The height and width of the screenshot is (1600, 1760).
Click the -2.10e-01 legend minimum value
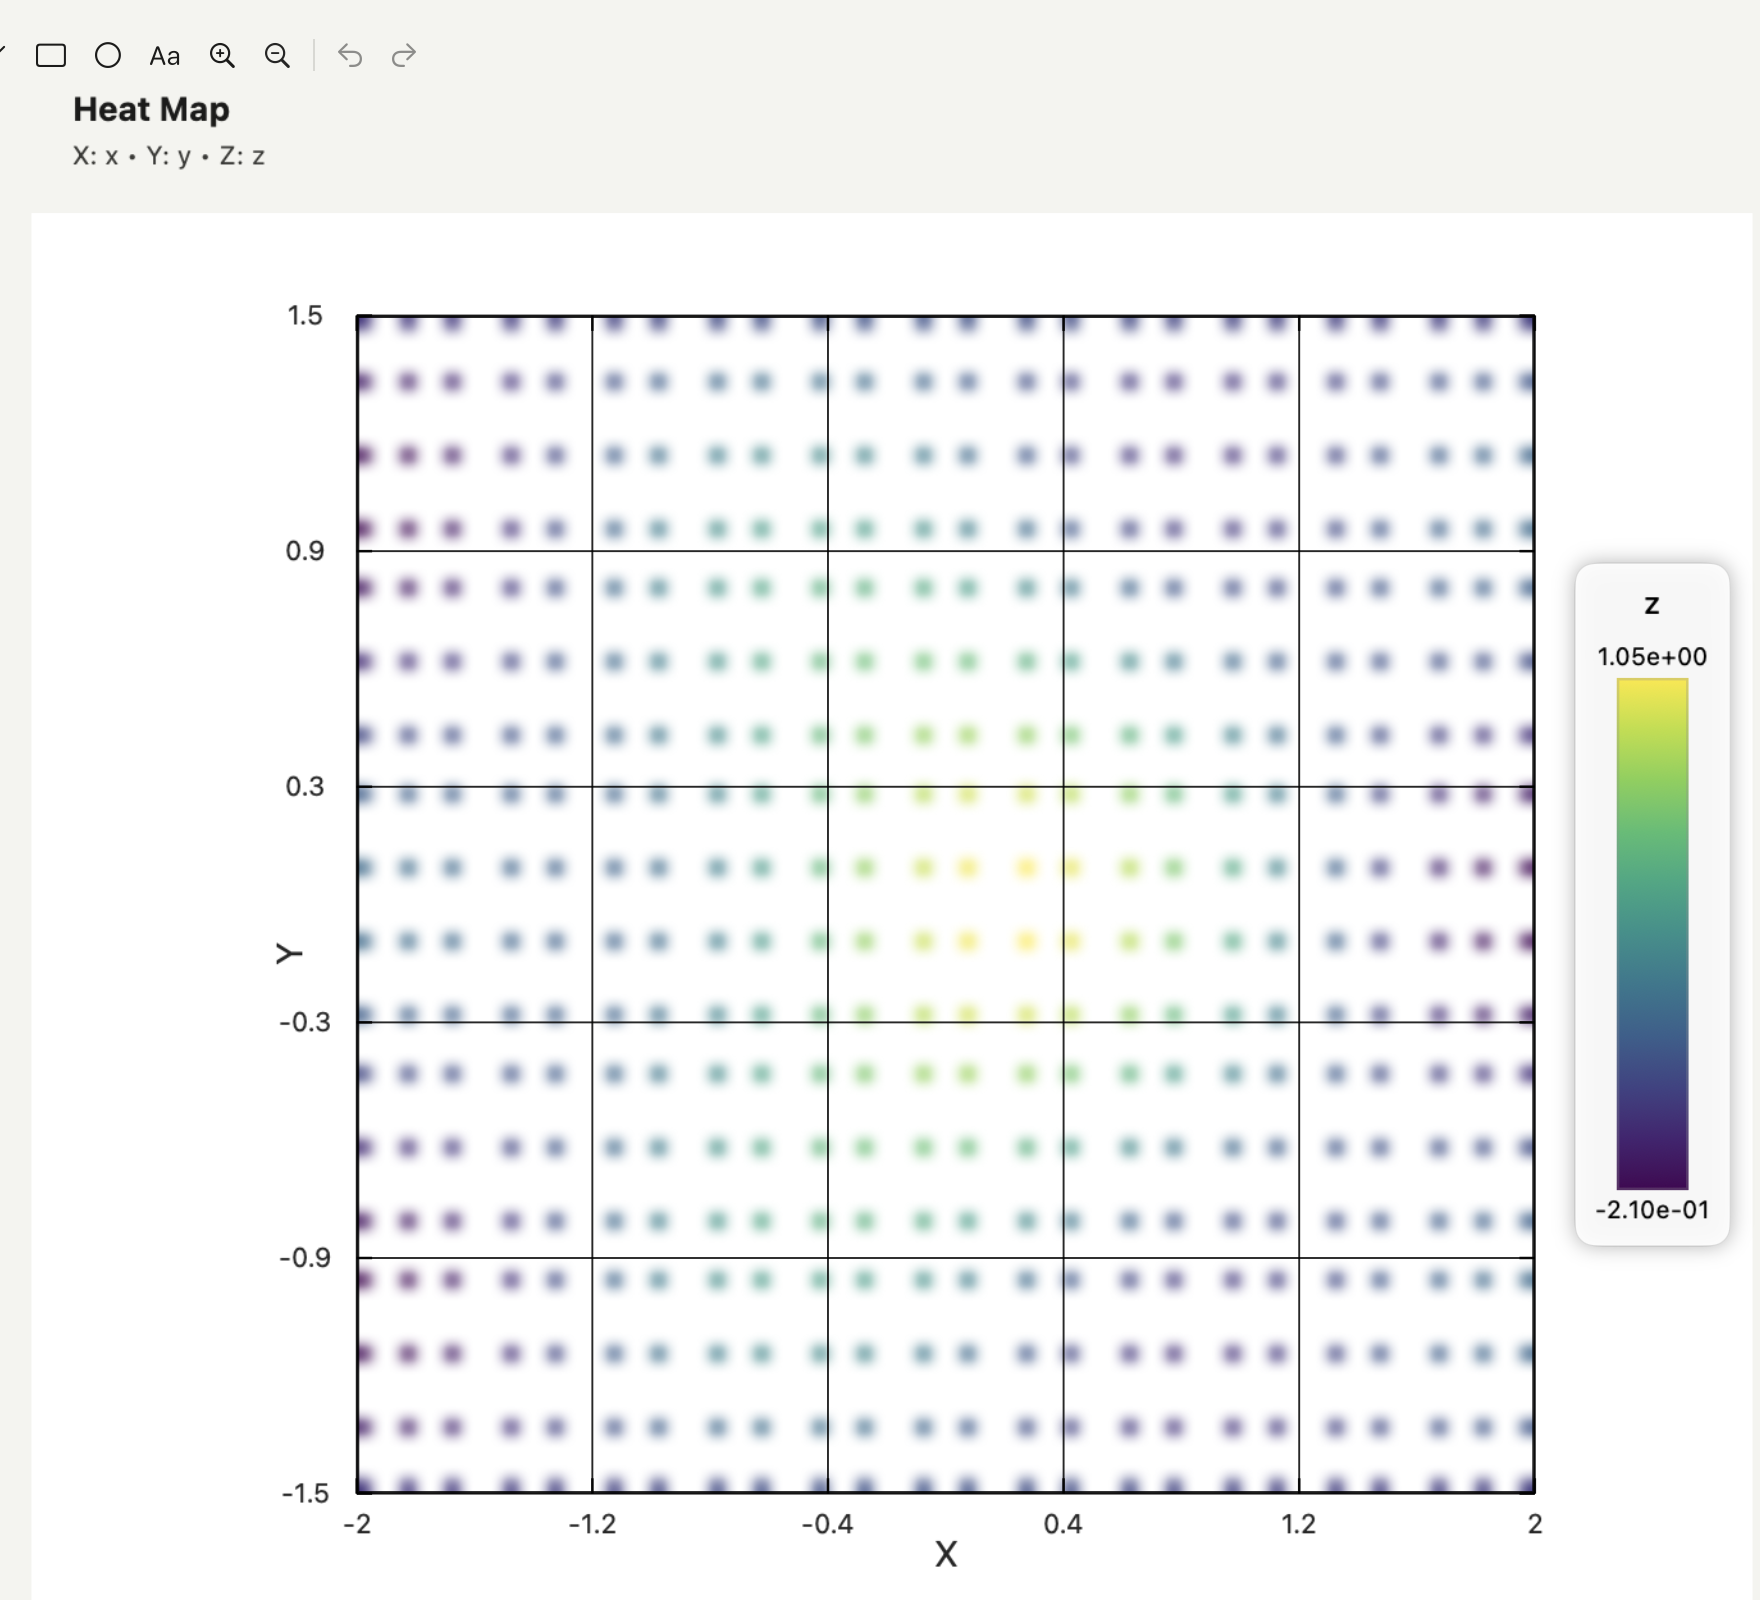(x=1652, y=1210)
